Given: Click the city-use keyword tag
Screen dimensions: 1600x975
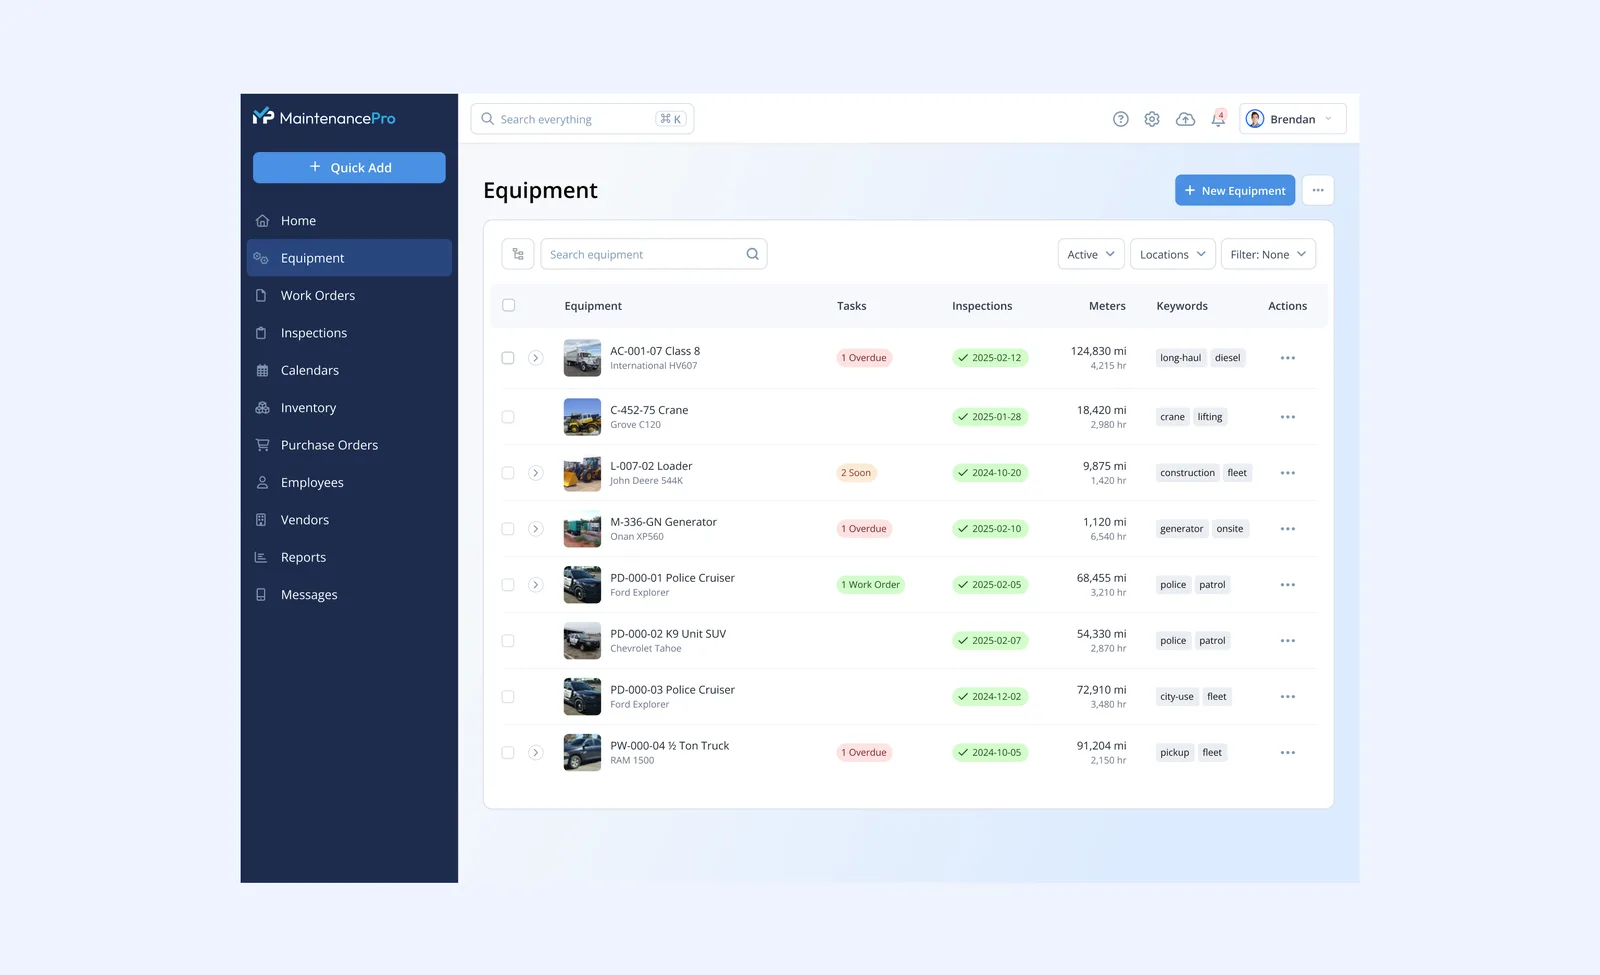Looking at the screenshot, I should coord(1177,697).
